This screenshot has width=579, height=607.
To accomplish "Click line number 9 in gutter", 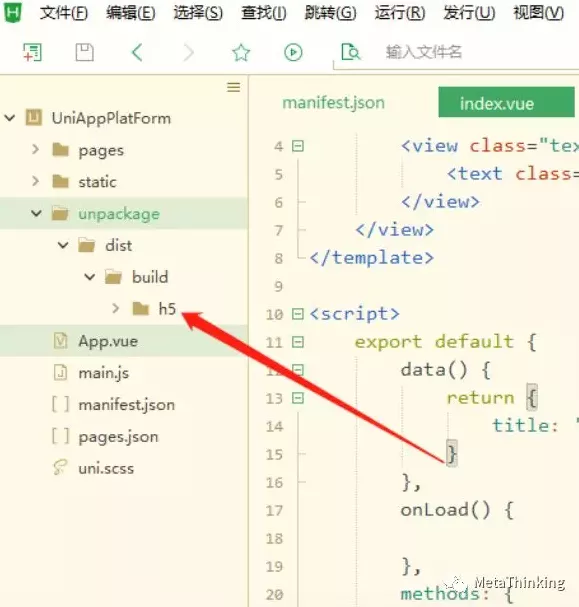I will (279, 286).
